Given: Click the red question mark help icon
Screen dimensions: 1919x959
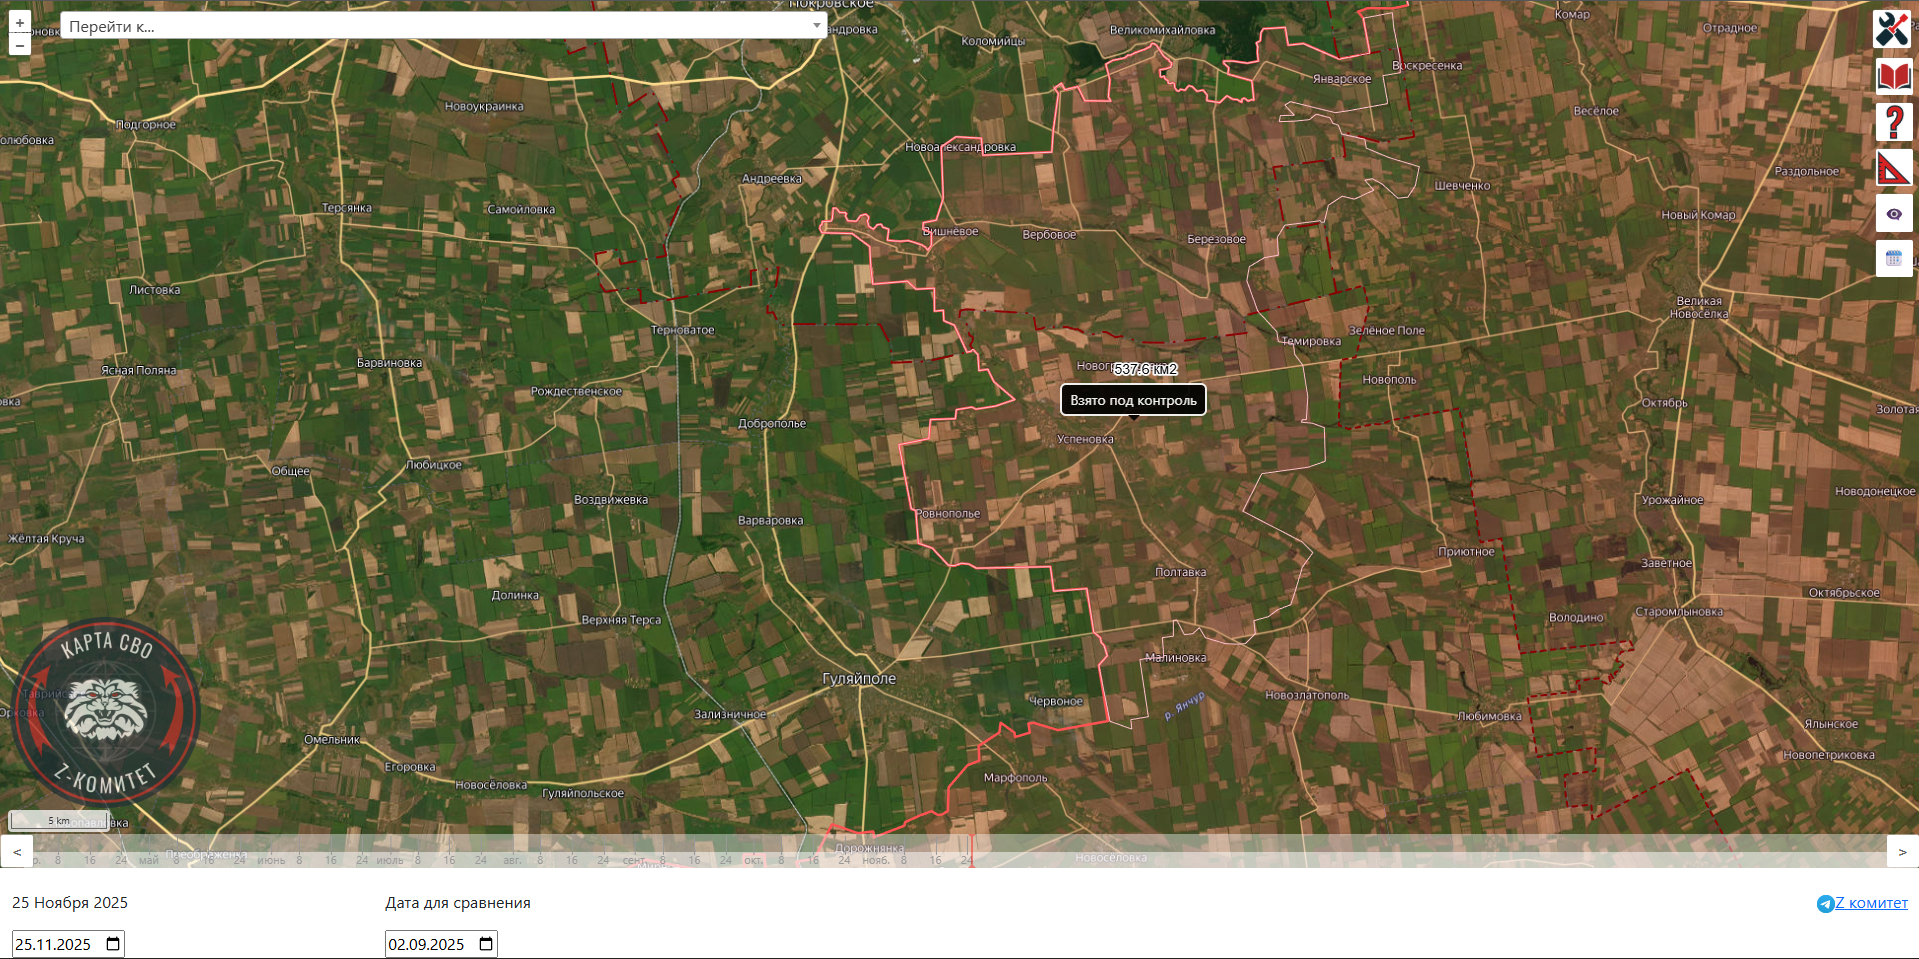Looking at the screenshot, I should pyautogui.click(x=1893, y=122).
